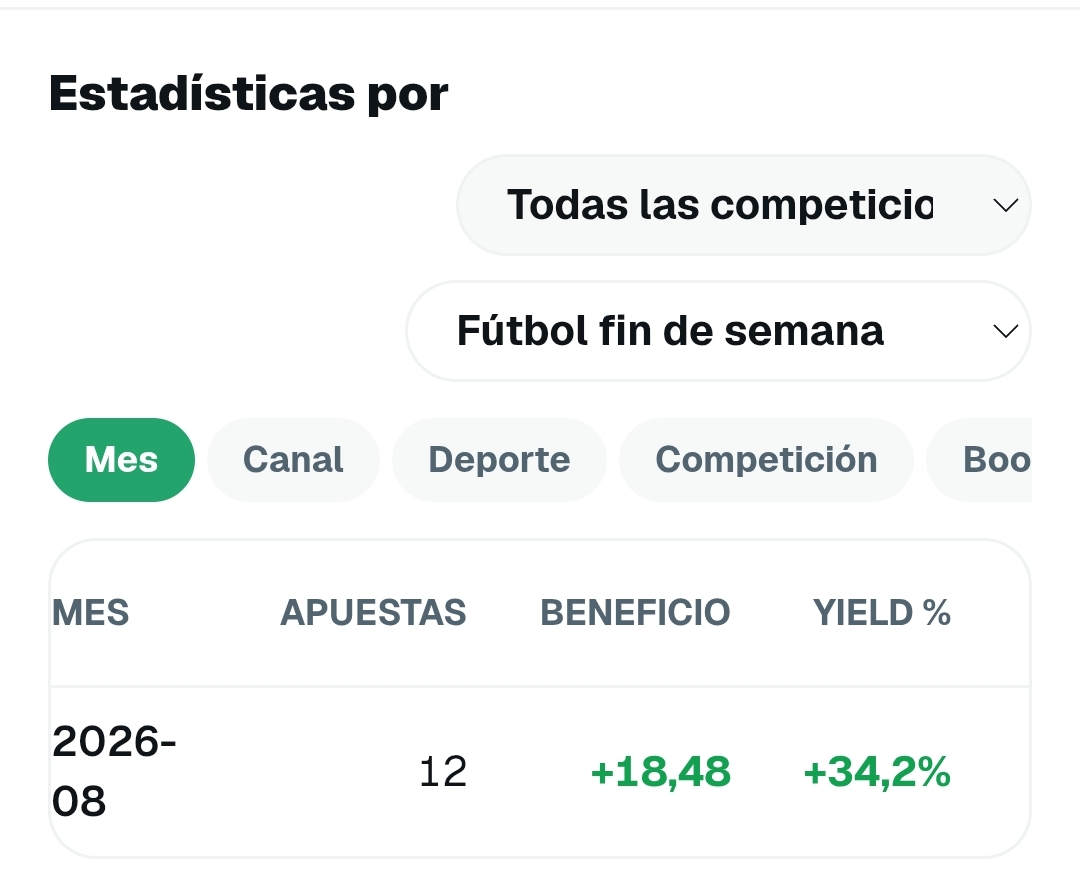Open the 'Todas las competiciones' dropdown

(x=744, y=205)
